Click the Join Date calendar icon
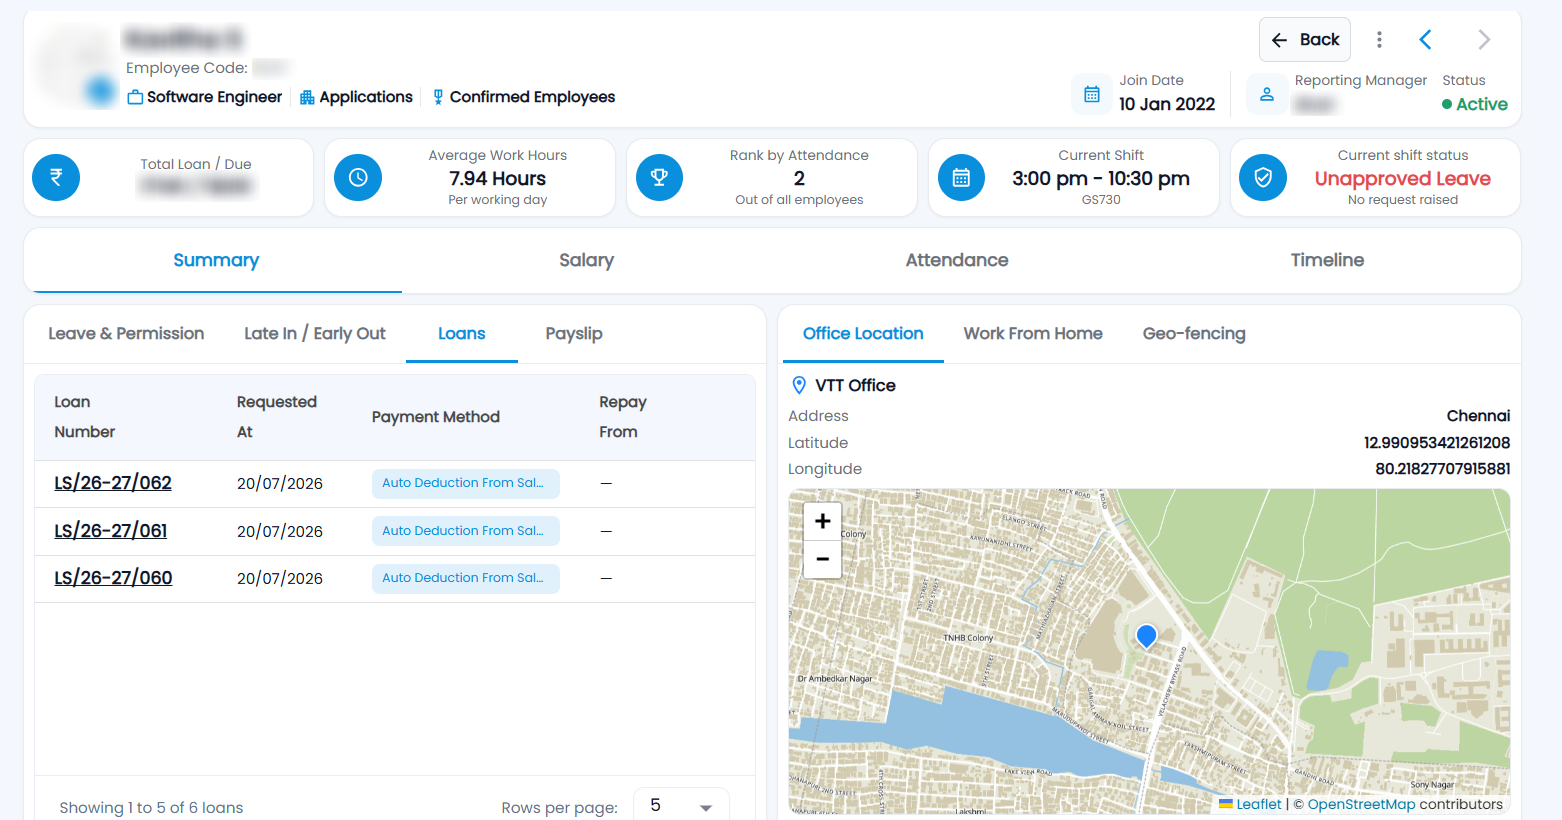The height and width of the screenshot is (820, 1562). (x=1092, y=94)
